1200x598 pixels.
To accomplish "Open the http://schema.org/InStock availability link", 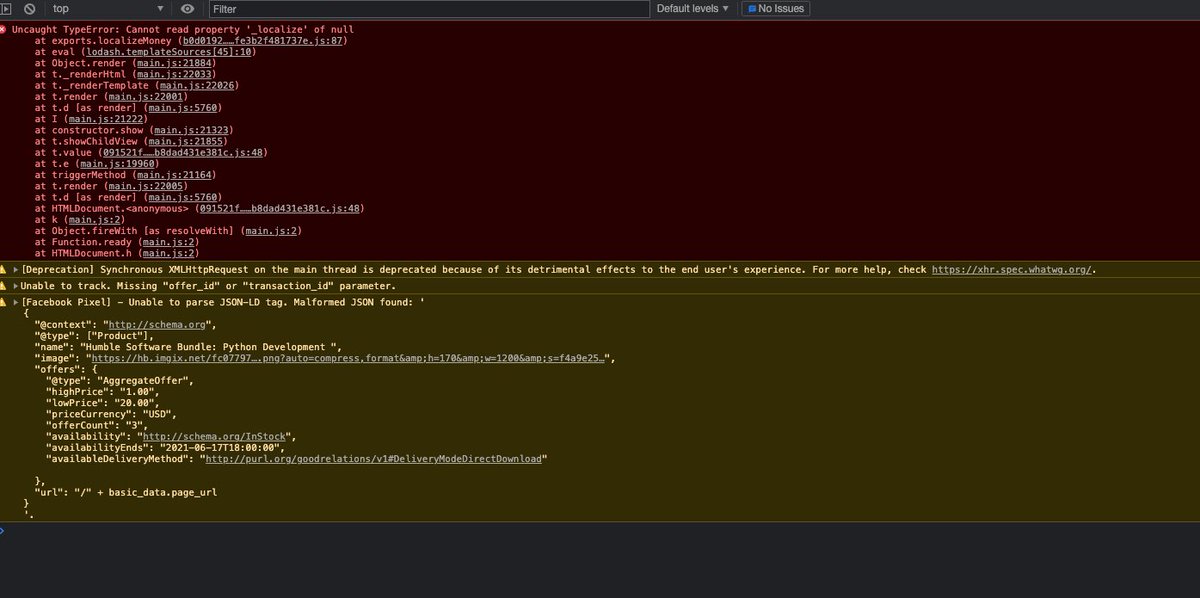I will (x=214, y=436).
